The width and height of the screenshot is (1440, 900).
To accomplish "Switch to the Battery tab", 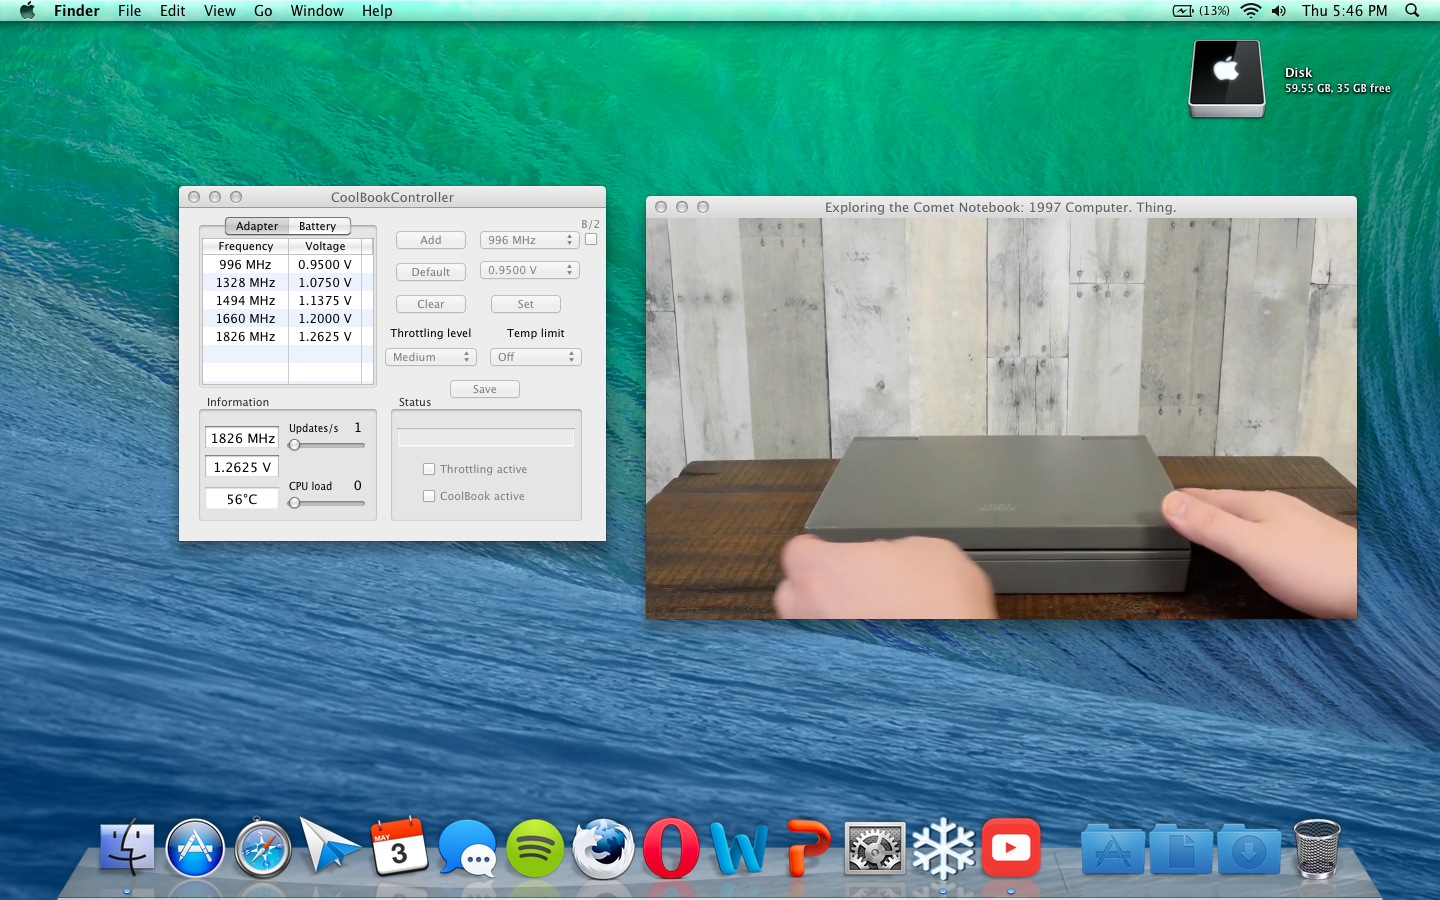I will 318,226.
